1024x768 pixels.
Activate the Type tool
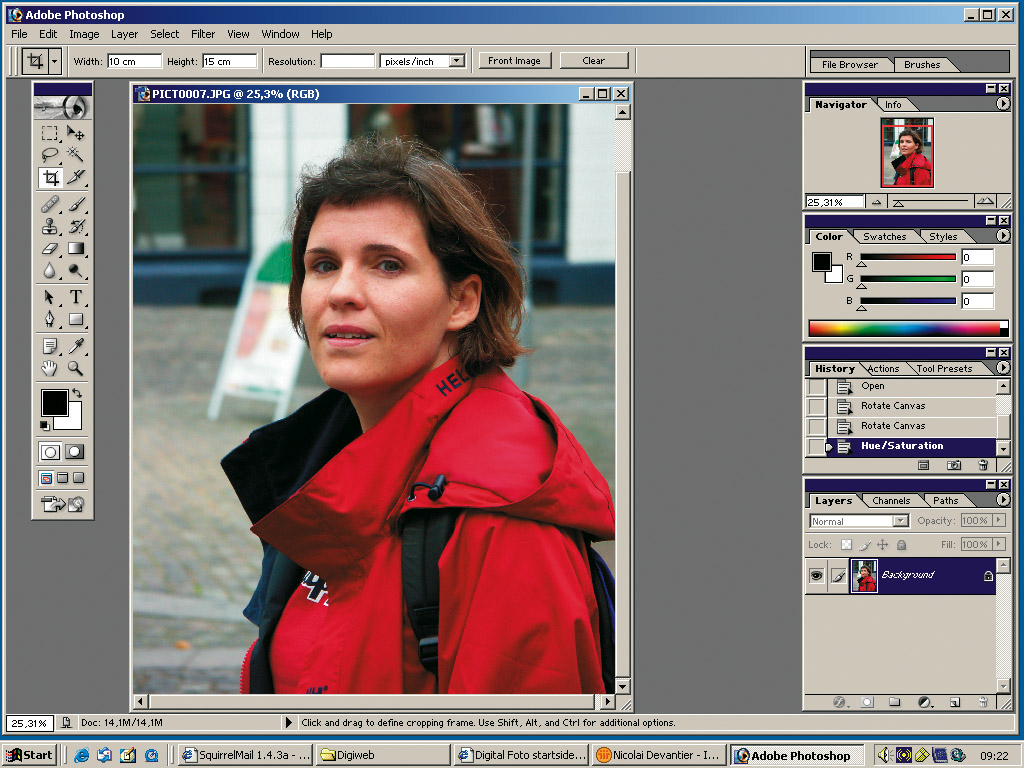pyautogui.click(x=76, y=297)
